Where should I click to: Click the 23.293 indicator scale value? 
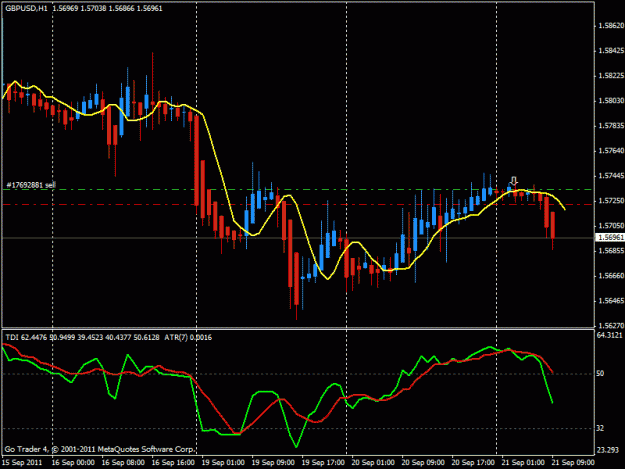(x=608, y=450)
